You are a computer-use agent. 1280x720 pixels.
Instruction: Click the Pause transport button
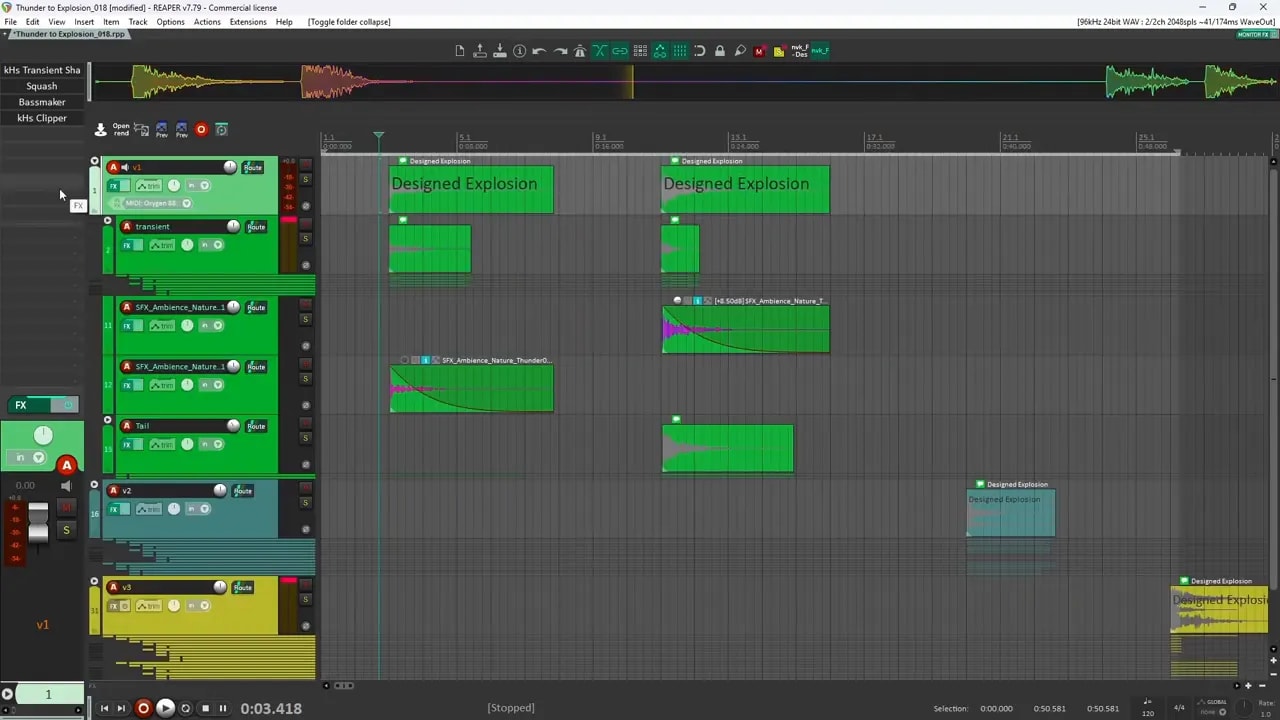[223, 708]
